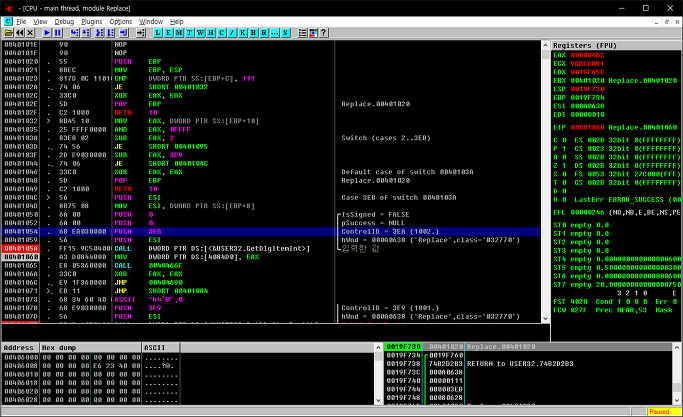Click the Registers (FPU) header bar
This screenshot has height=417, width=683.
click(616, 45)
